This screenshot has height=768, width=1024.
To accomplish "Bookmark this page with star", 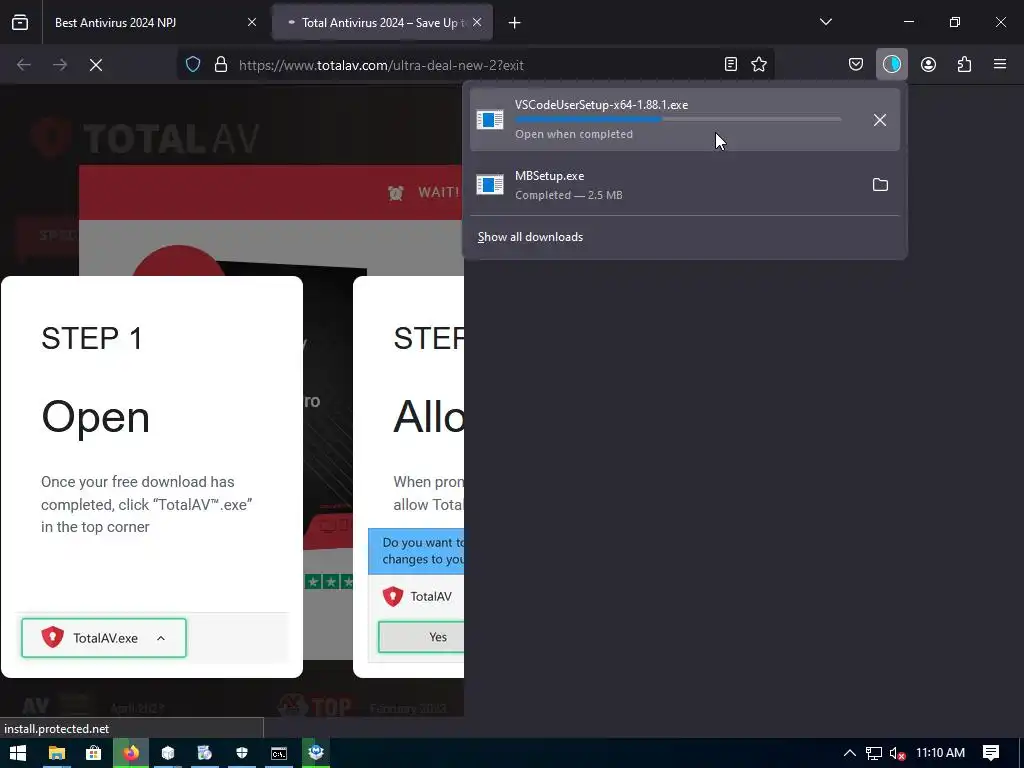I will [759, 64].
